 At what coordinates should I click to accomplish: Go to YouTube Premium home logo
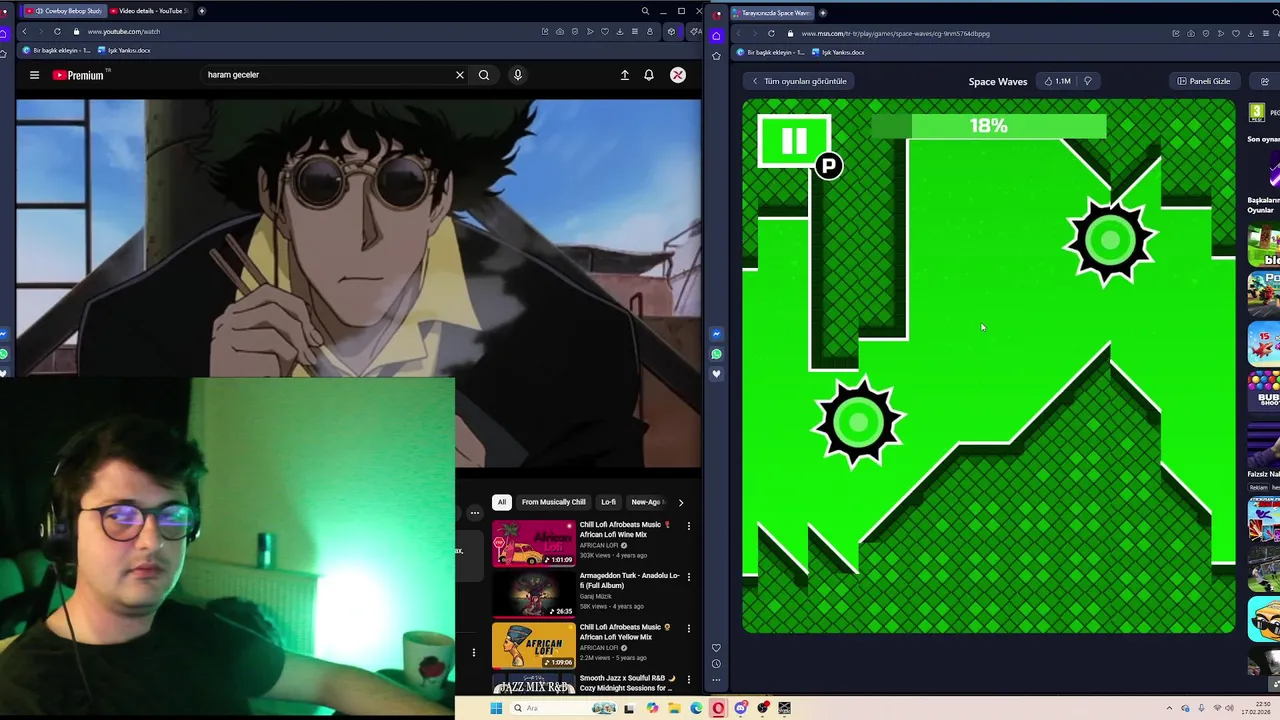click(79, 75)
